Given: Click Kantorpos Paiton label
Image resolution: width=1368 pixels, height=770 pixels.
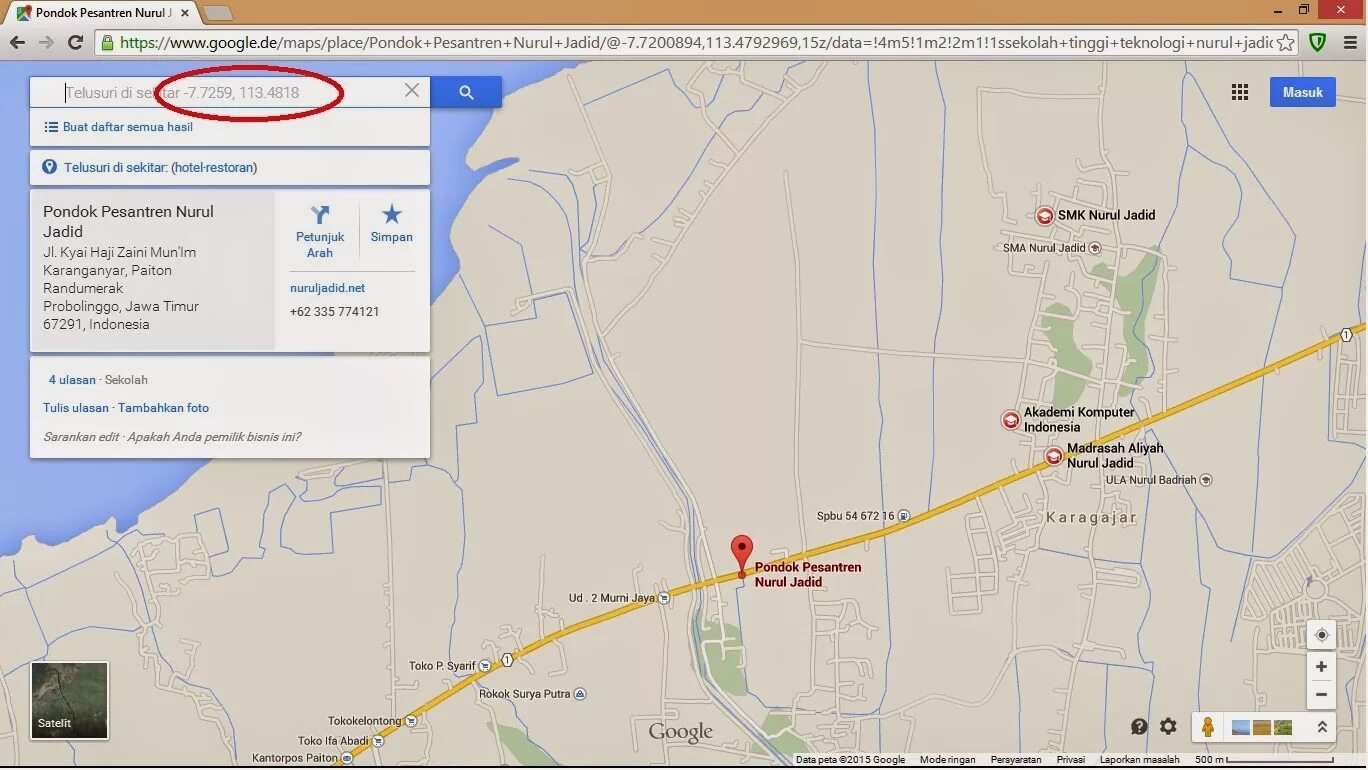Looking at the screenshot, I should [x=295, y=758].
